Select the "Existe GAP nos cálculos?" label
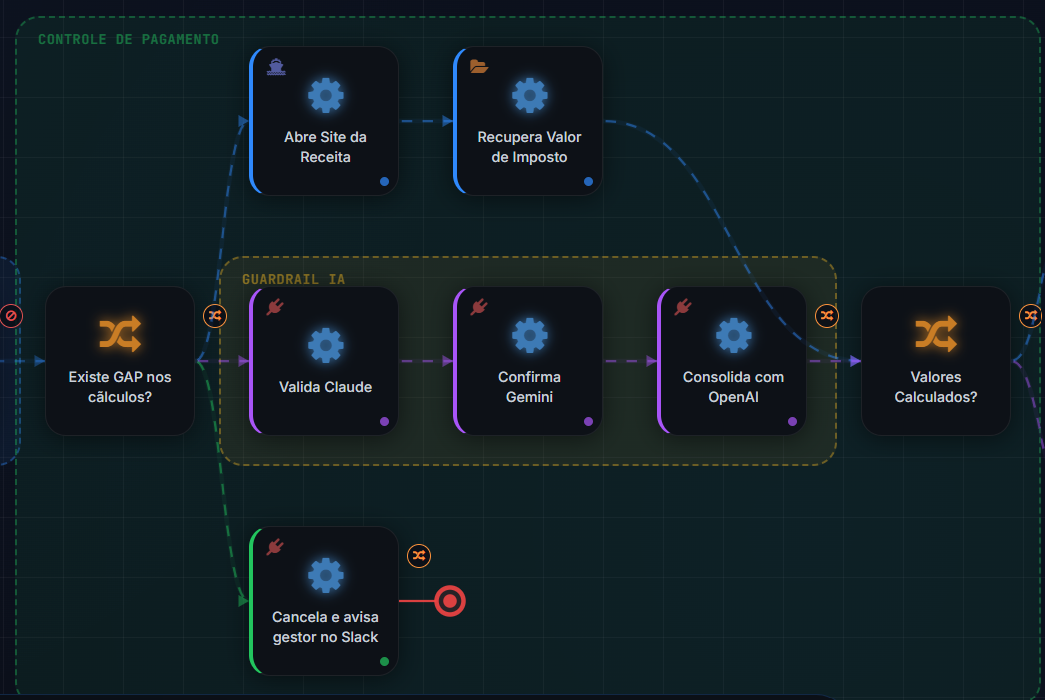The image size is (1045, 700). 120,387
